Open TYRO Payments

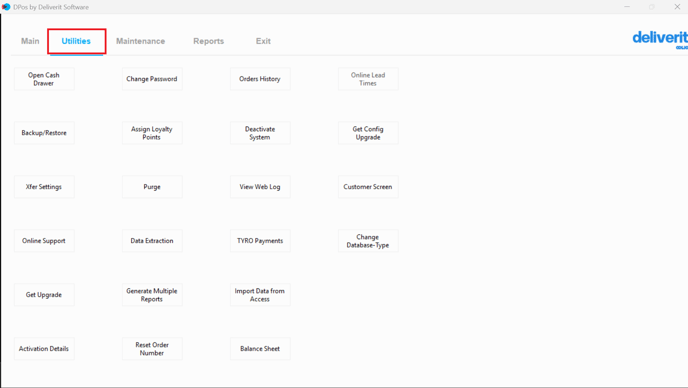260,241
